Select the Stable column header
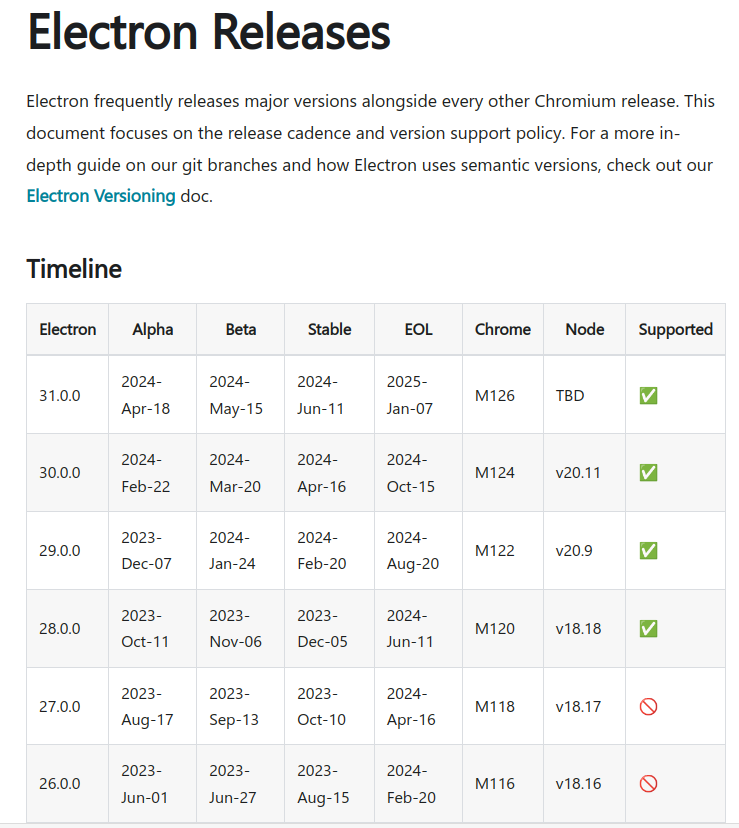 click(330, 330)
